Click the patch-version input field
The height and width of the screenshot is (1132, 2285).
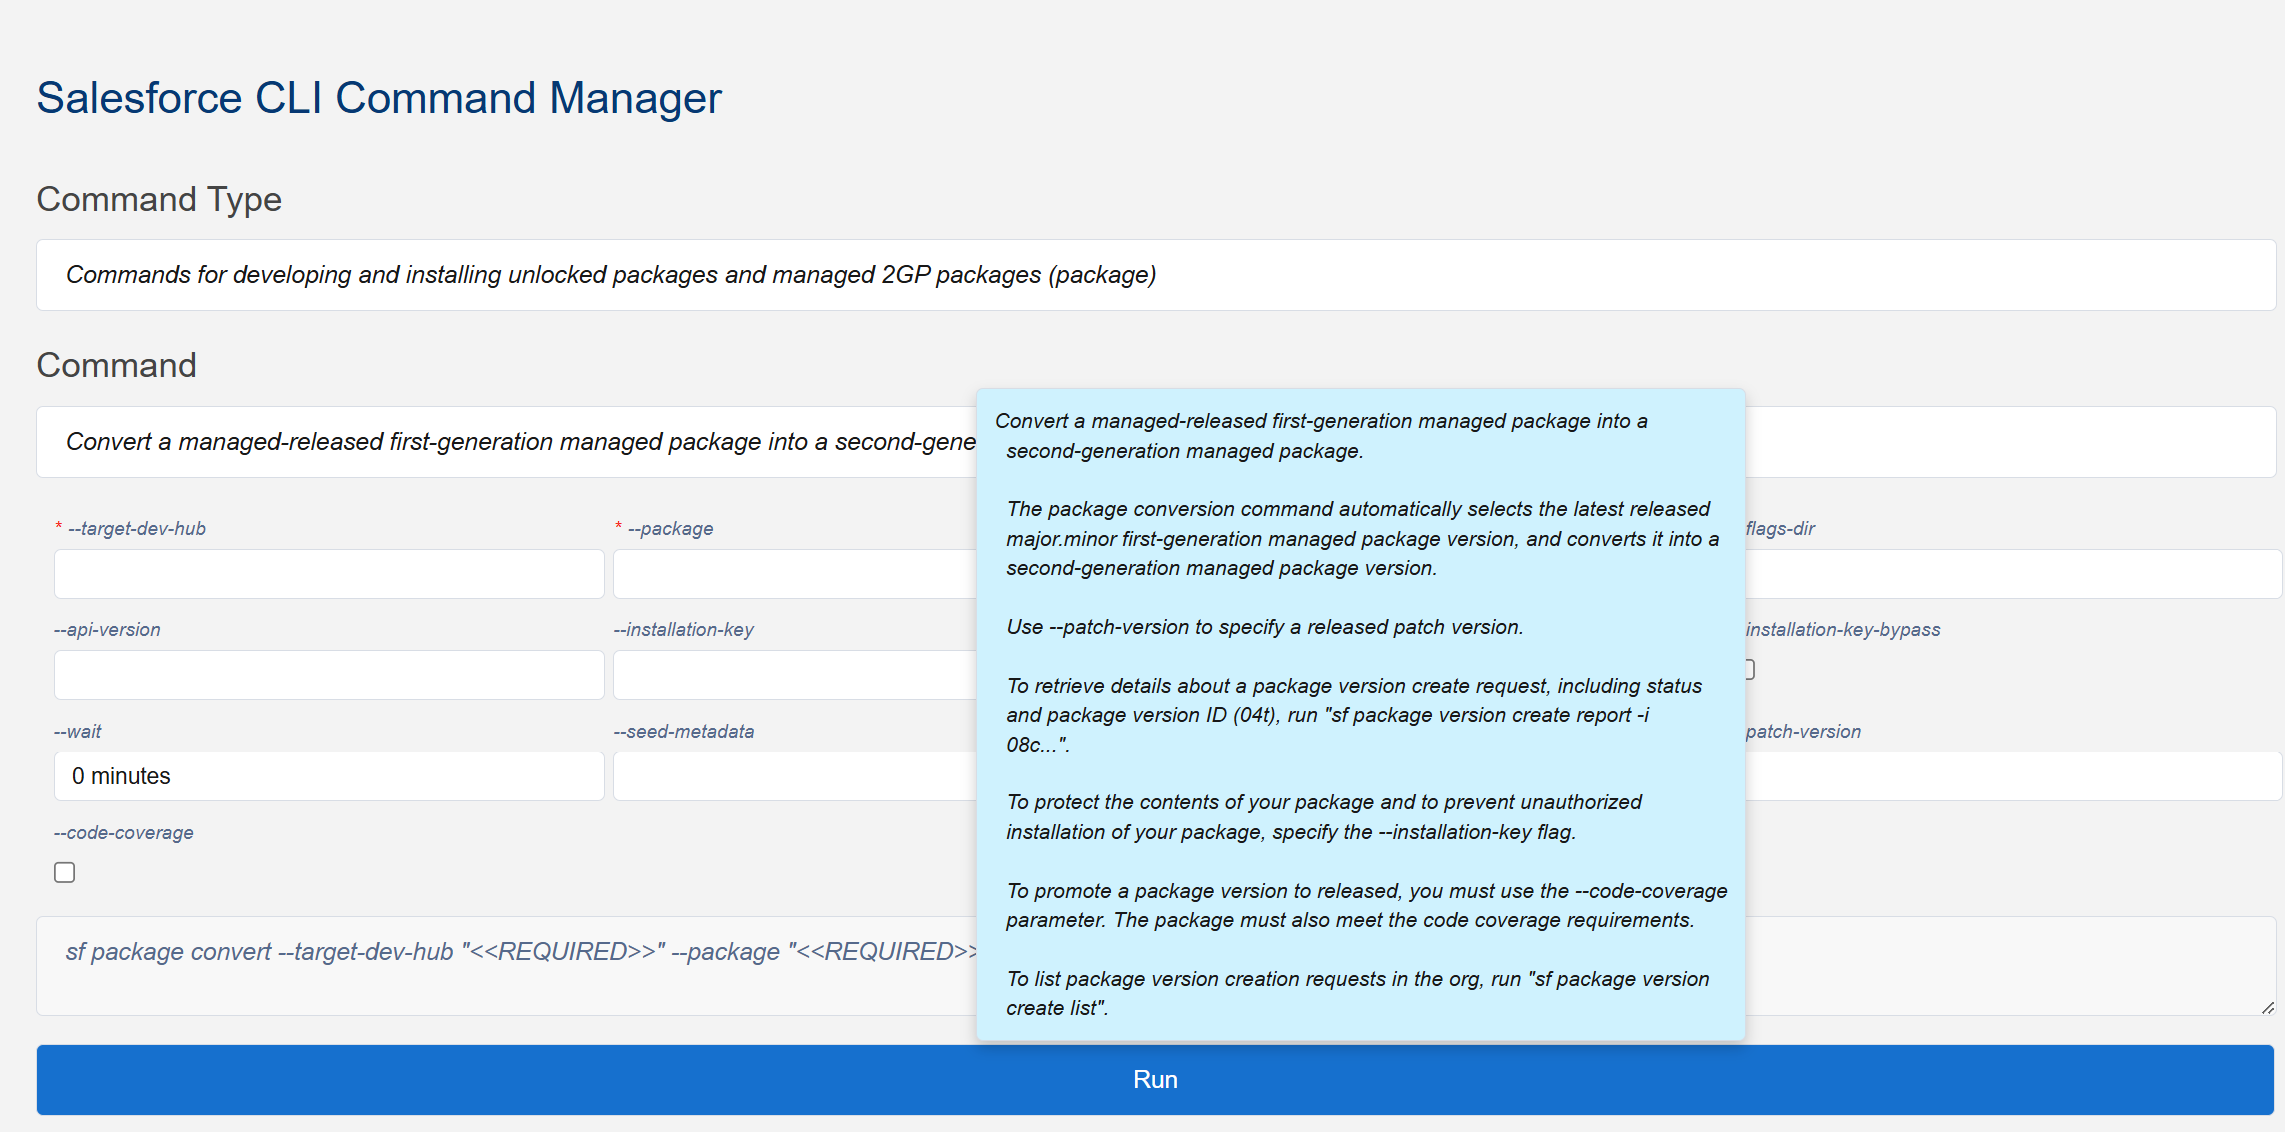[2012, 776]
